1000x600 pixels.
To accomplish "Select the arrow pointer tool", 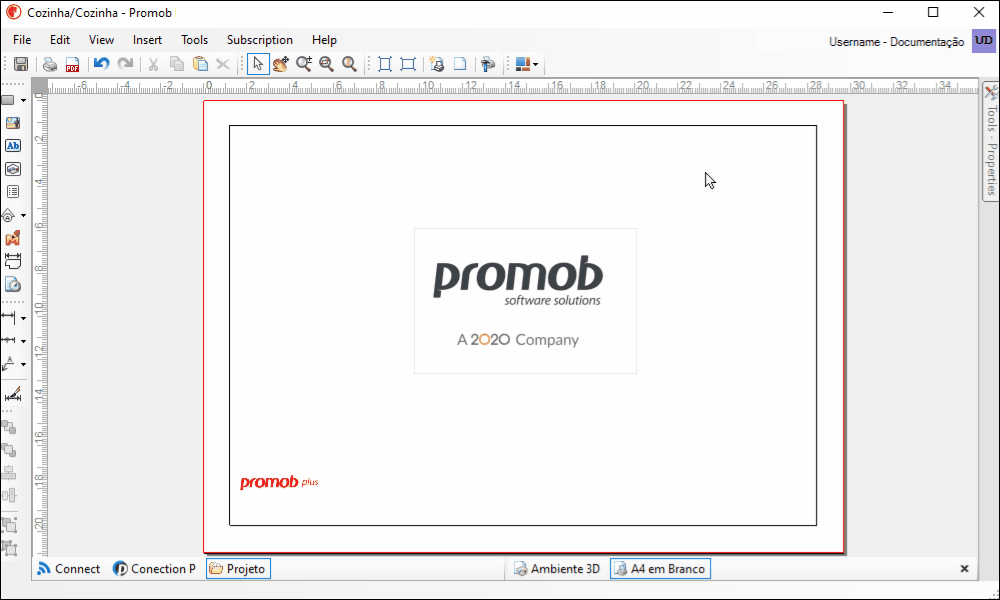I will tap(258, 64).
